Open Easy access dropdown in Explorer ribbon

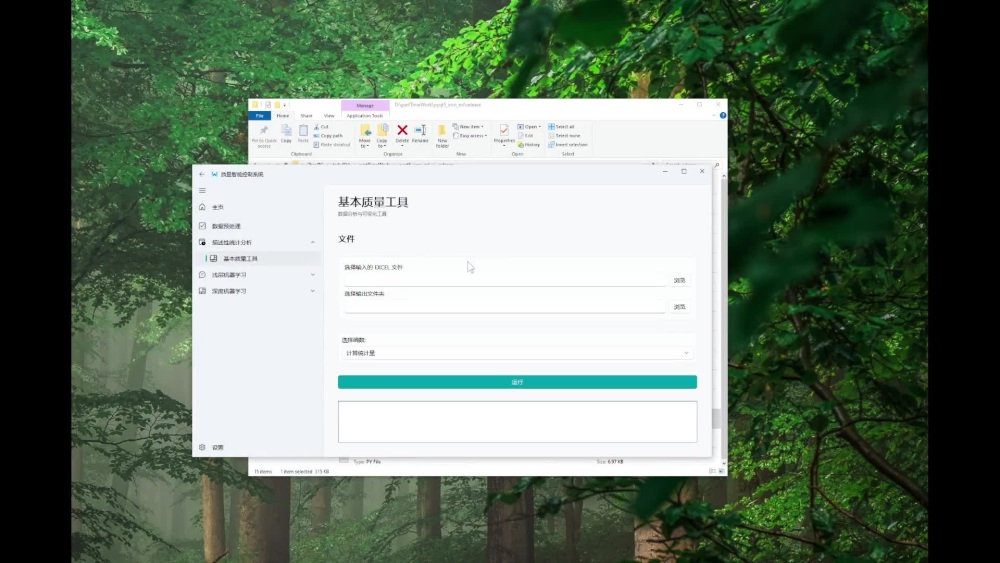coord(470,136)
